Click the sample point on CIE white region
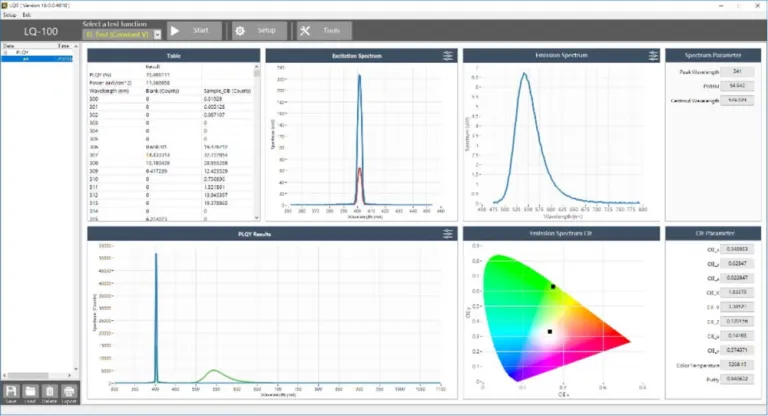The image size is (768, 416). click(x=550, y=332)
